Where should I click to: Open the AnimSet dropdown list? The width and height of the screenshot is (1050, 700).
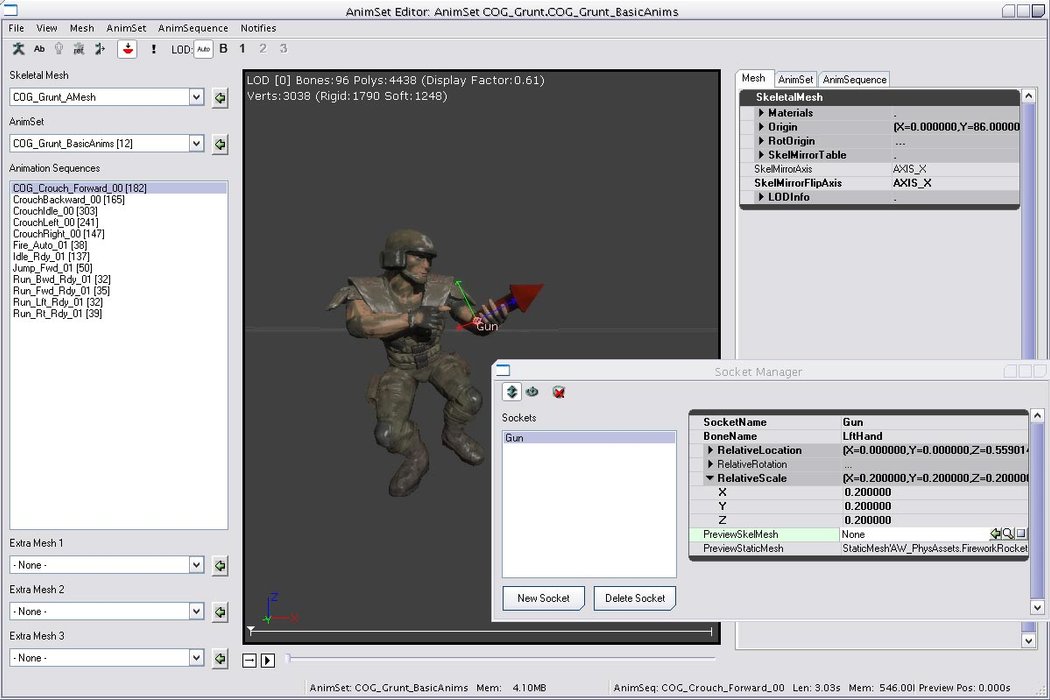[196, 144]
